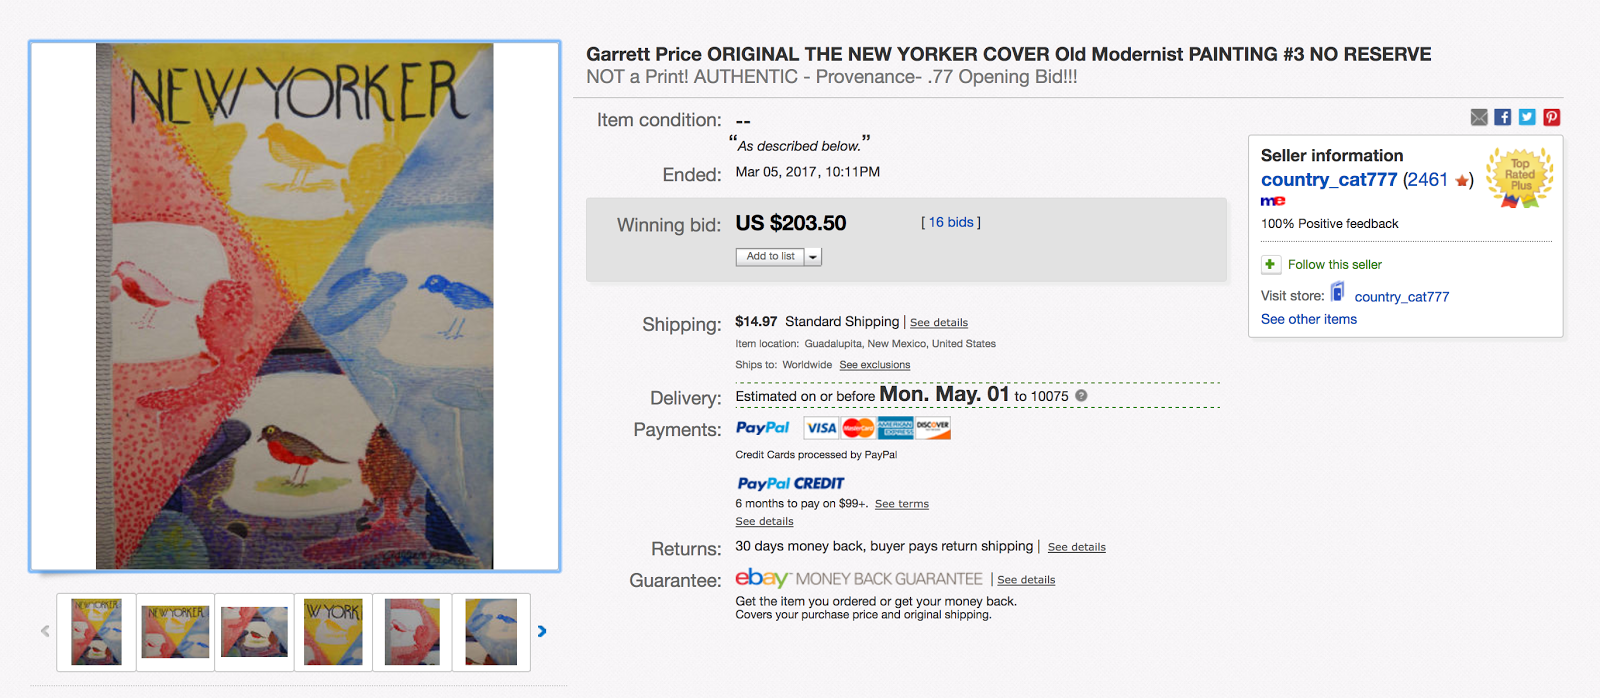Select the fourth thumbnail showing W YORK
This screenshot has width=1600, height=698.
click(x=333, y=632)
